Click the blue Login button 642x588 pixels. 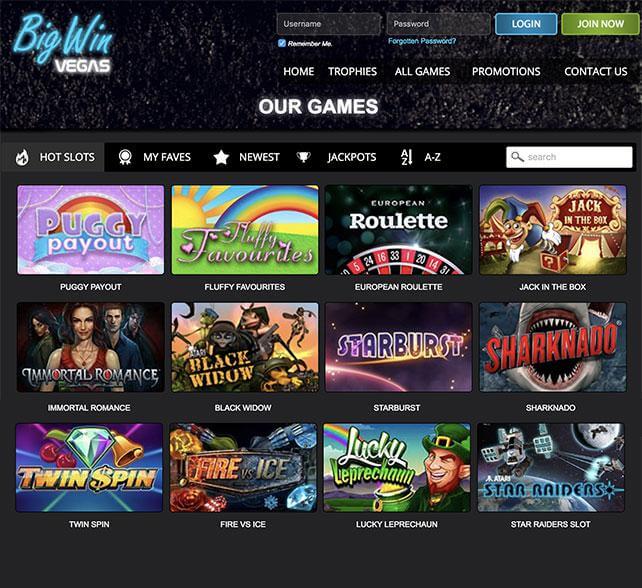pos(526,24)
